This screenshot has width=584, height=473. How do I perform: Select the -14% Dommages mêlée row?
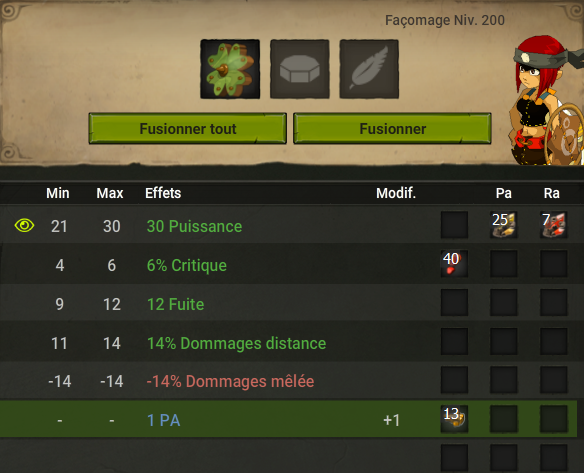tap(289, 380)
